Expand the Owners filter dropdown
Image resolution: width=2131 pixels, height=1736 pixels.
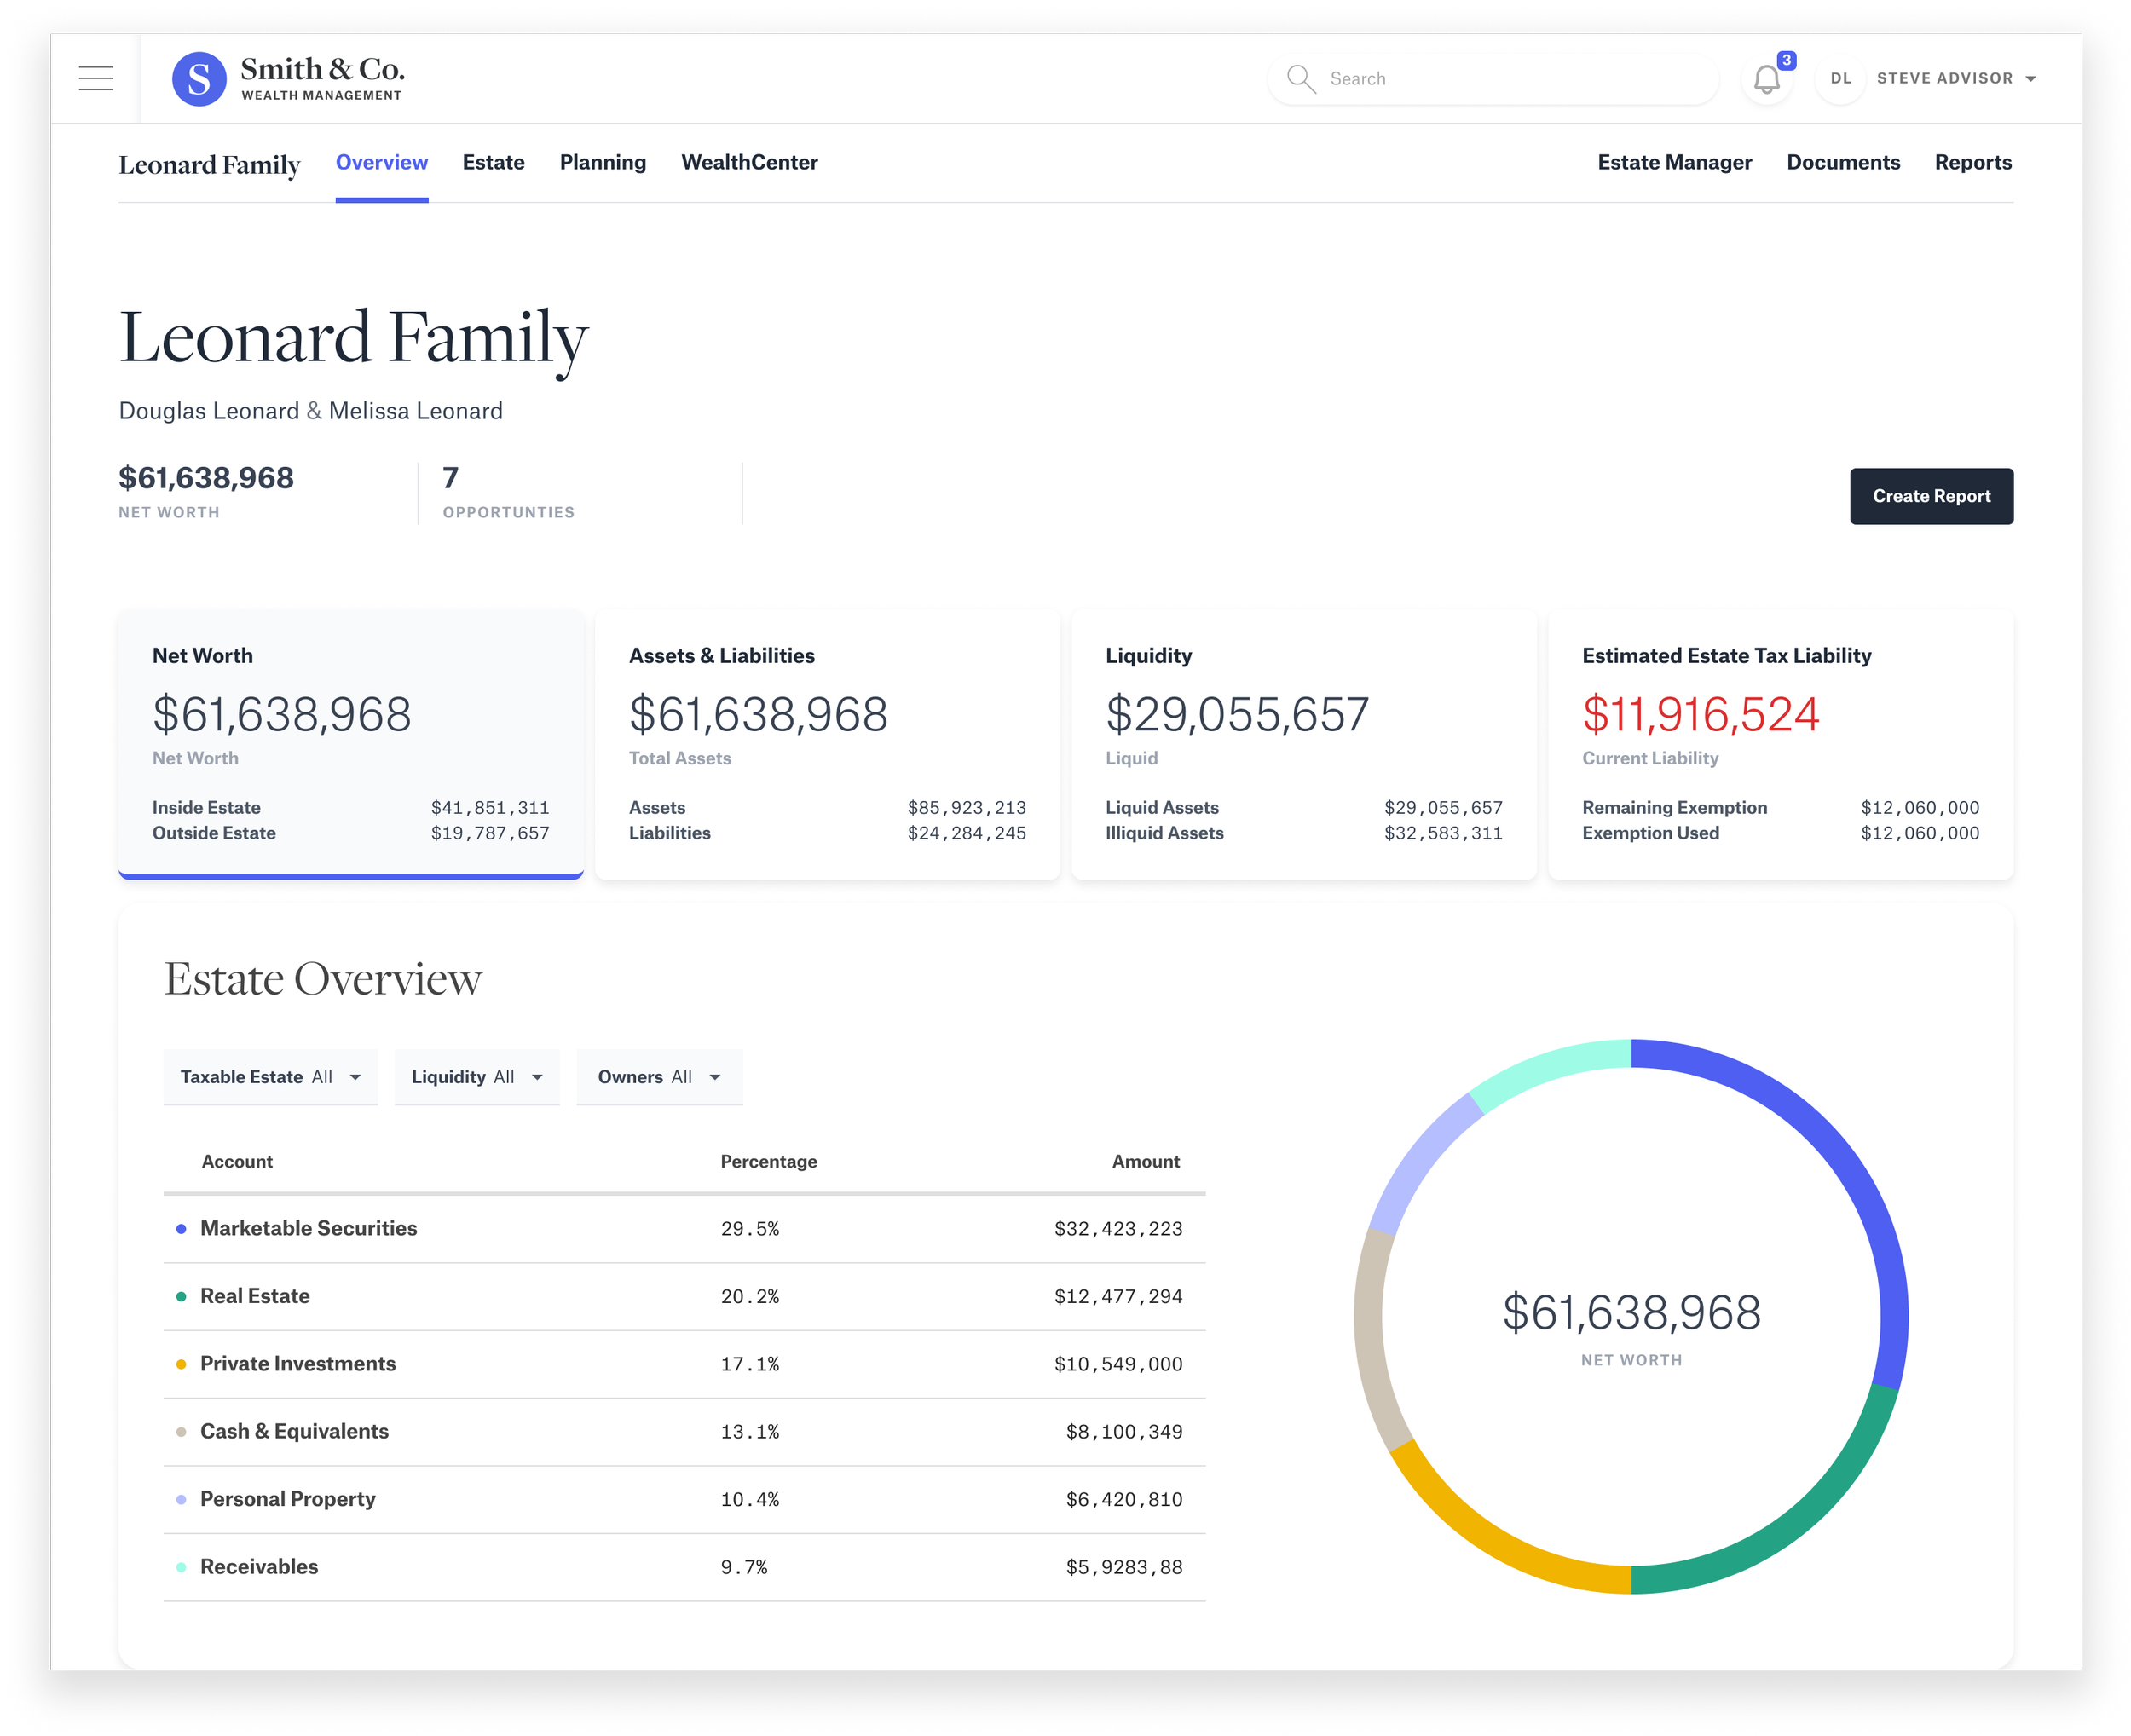[659, 1077]
